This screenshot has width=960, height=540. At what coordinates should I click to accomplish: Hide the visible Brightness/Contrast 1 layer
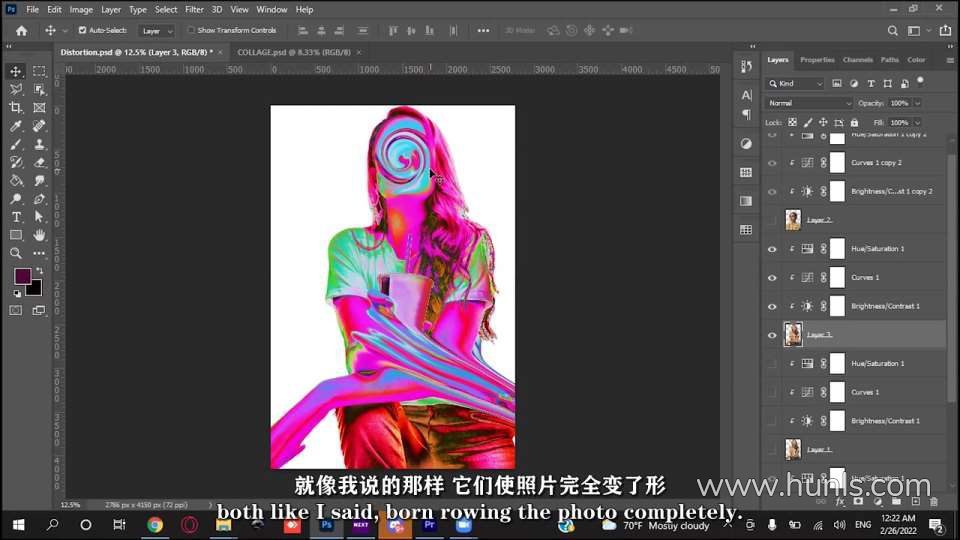coord(771,306)
